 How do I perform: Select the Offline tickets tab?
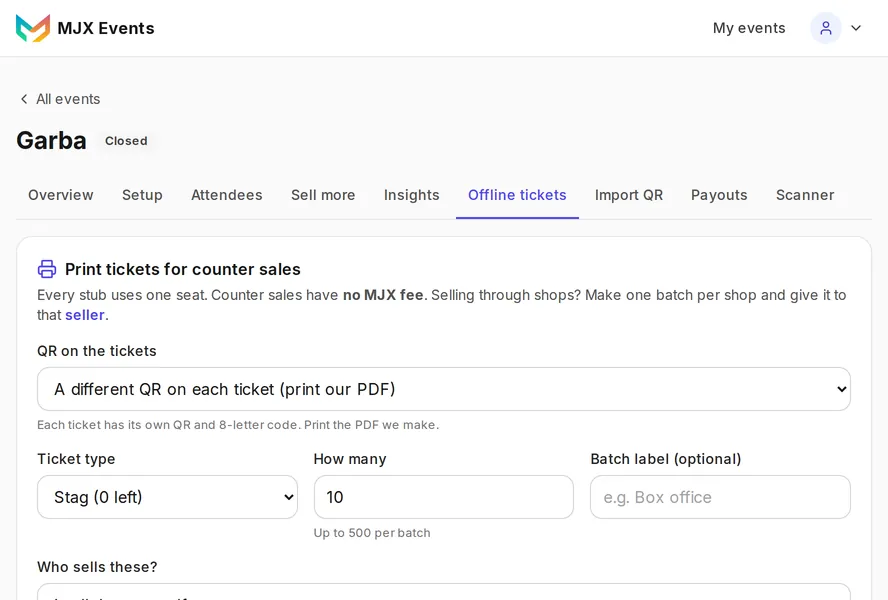[517, 195]
